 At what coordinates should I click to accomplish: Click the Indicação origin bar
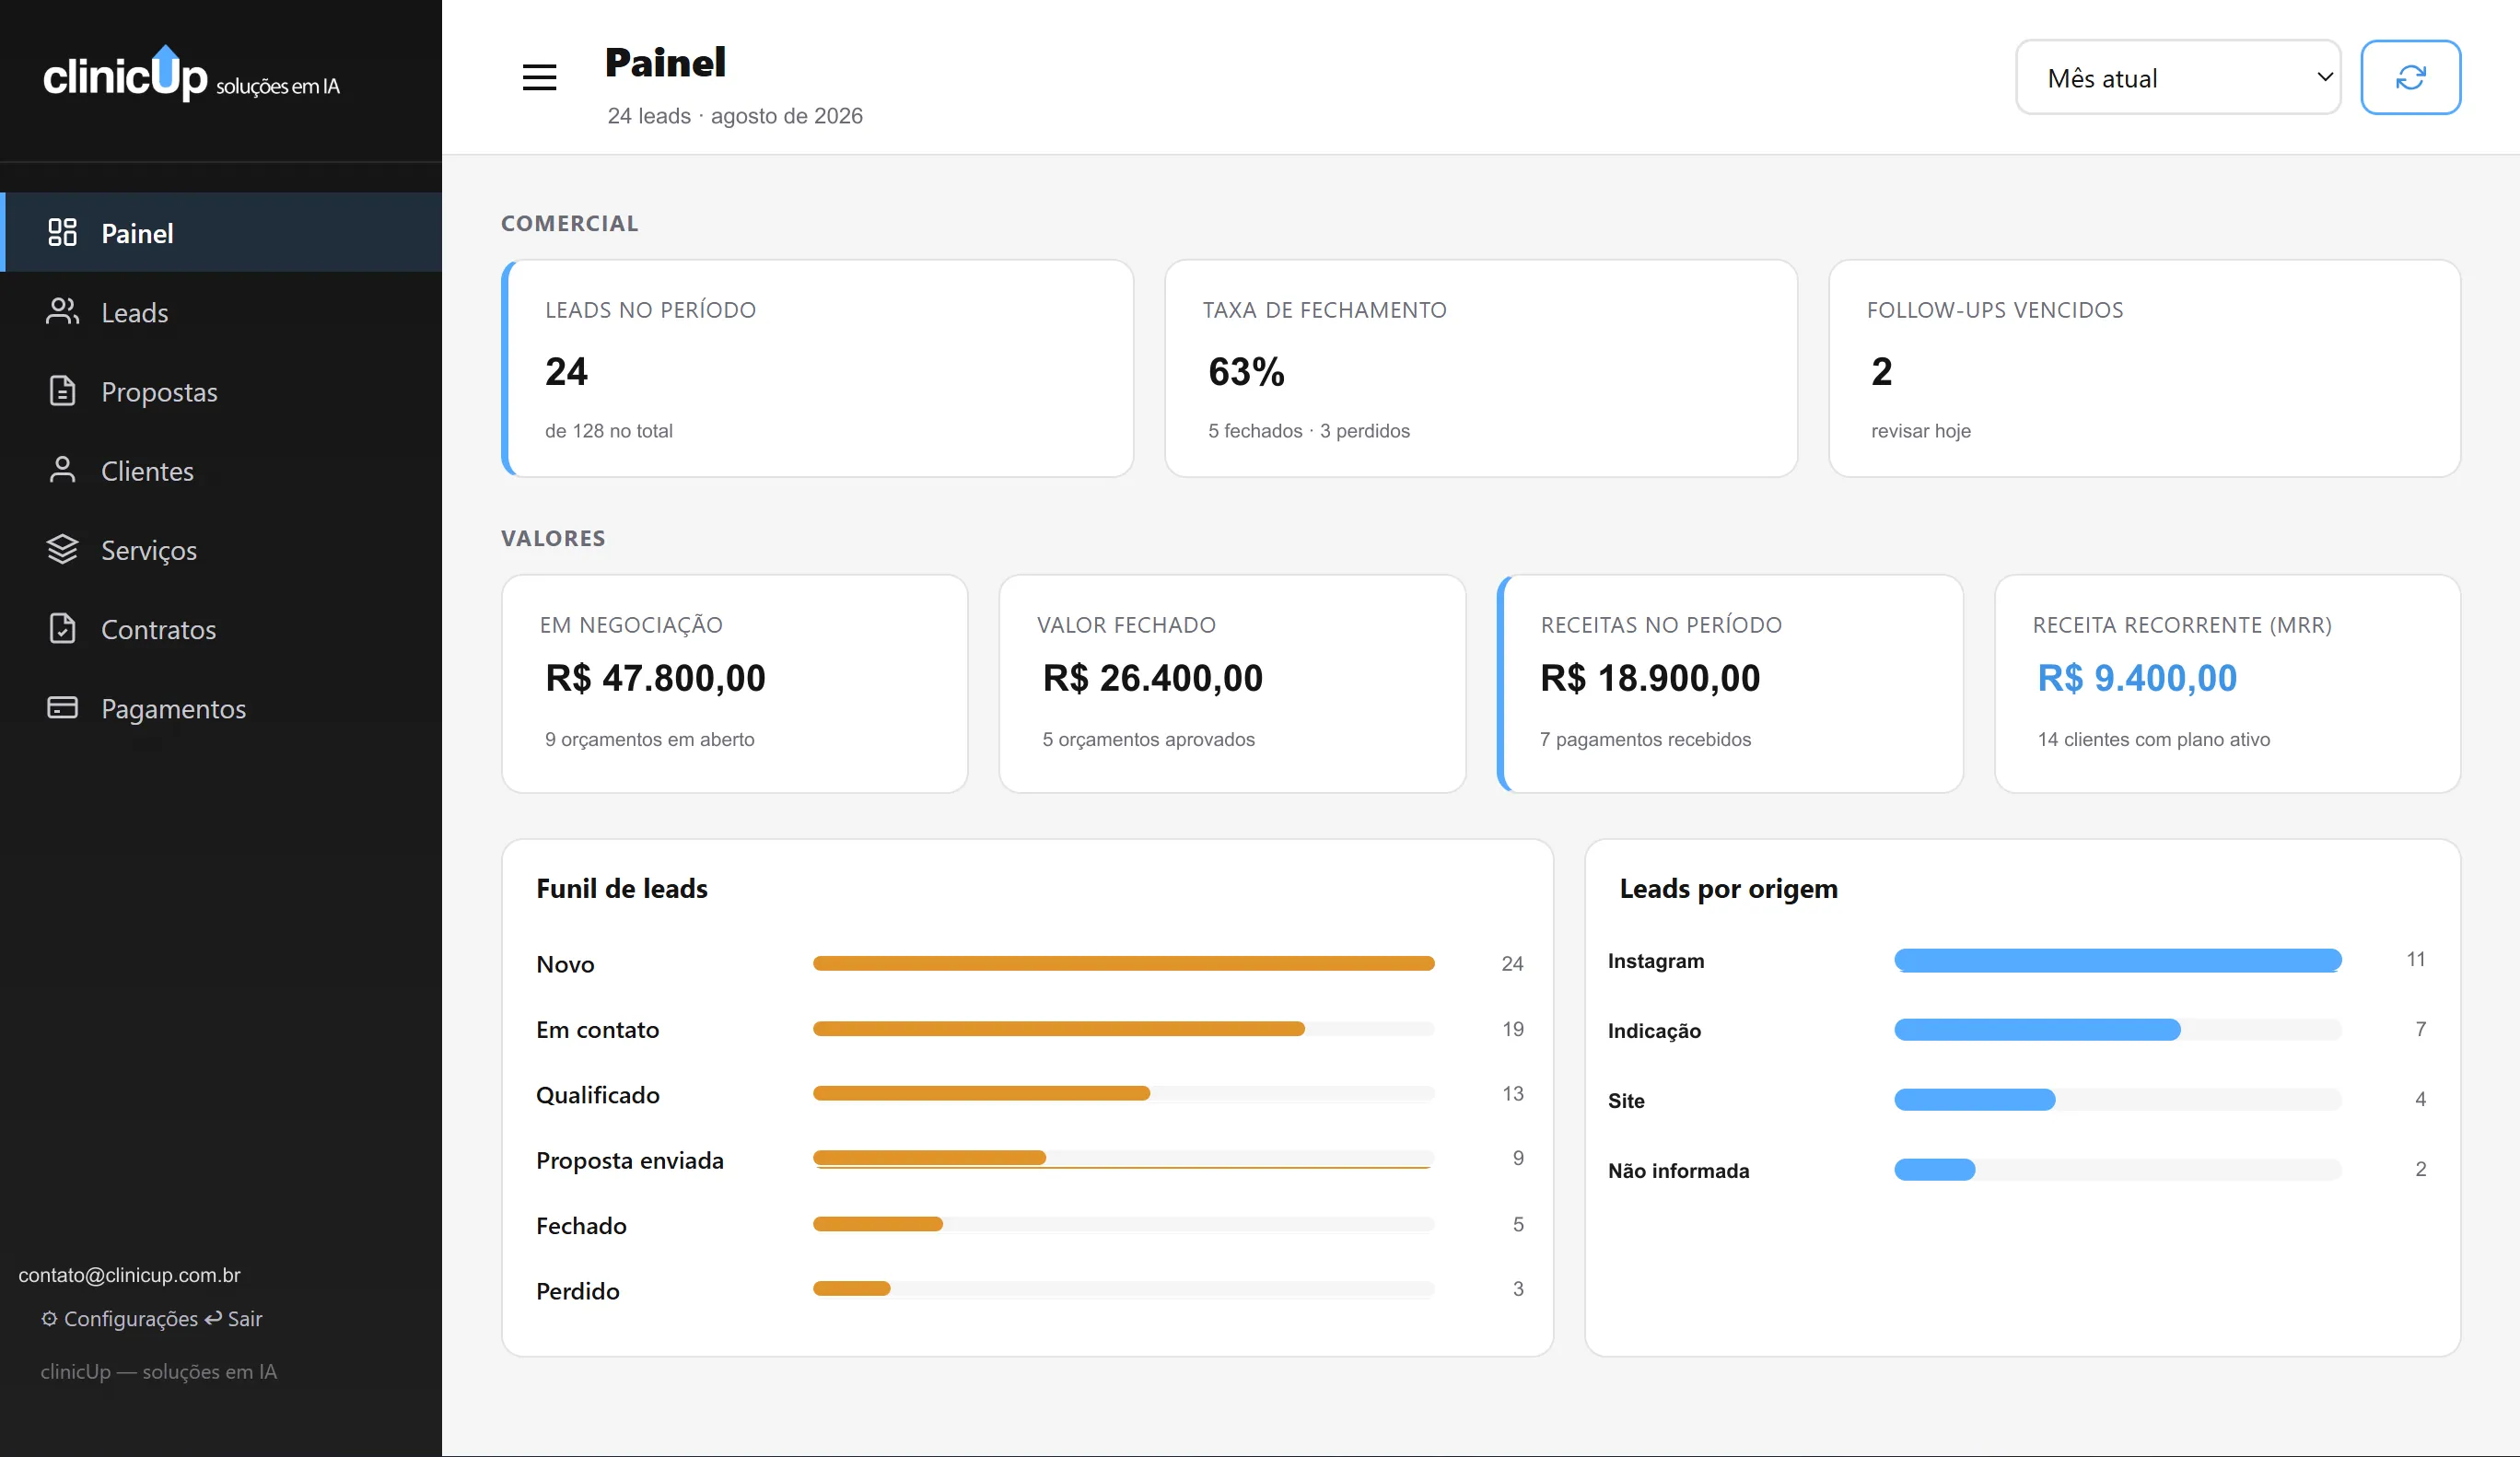pyautogui.click(x=2117, y=1029)
